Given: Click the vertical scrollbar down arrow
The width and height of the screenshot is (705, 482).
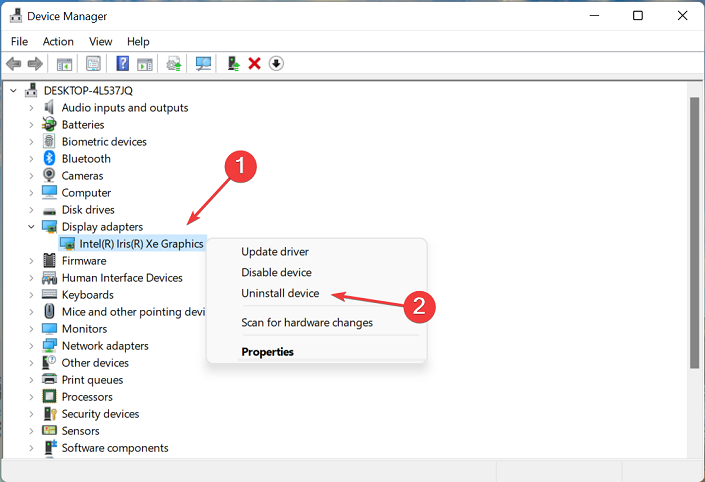Looking at the screenshot, I should pyautogui.click(x=695, y=450).
